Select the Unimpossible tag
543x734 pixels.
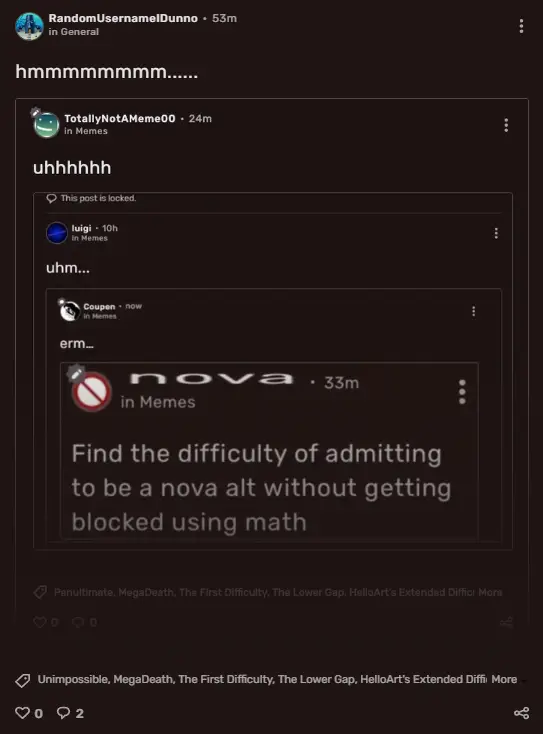pos(73,679)
